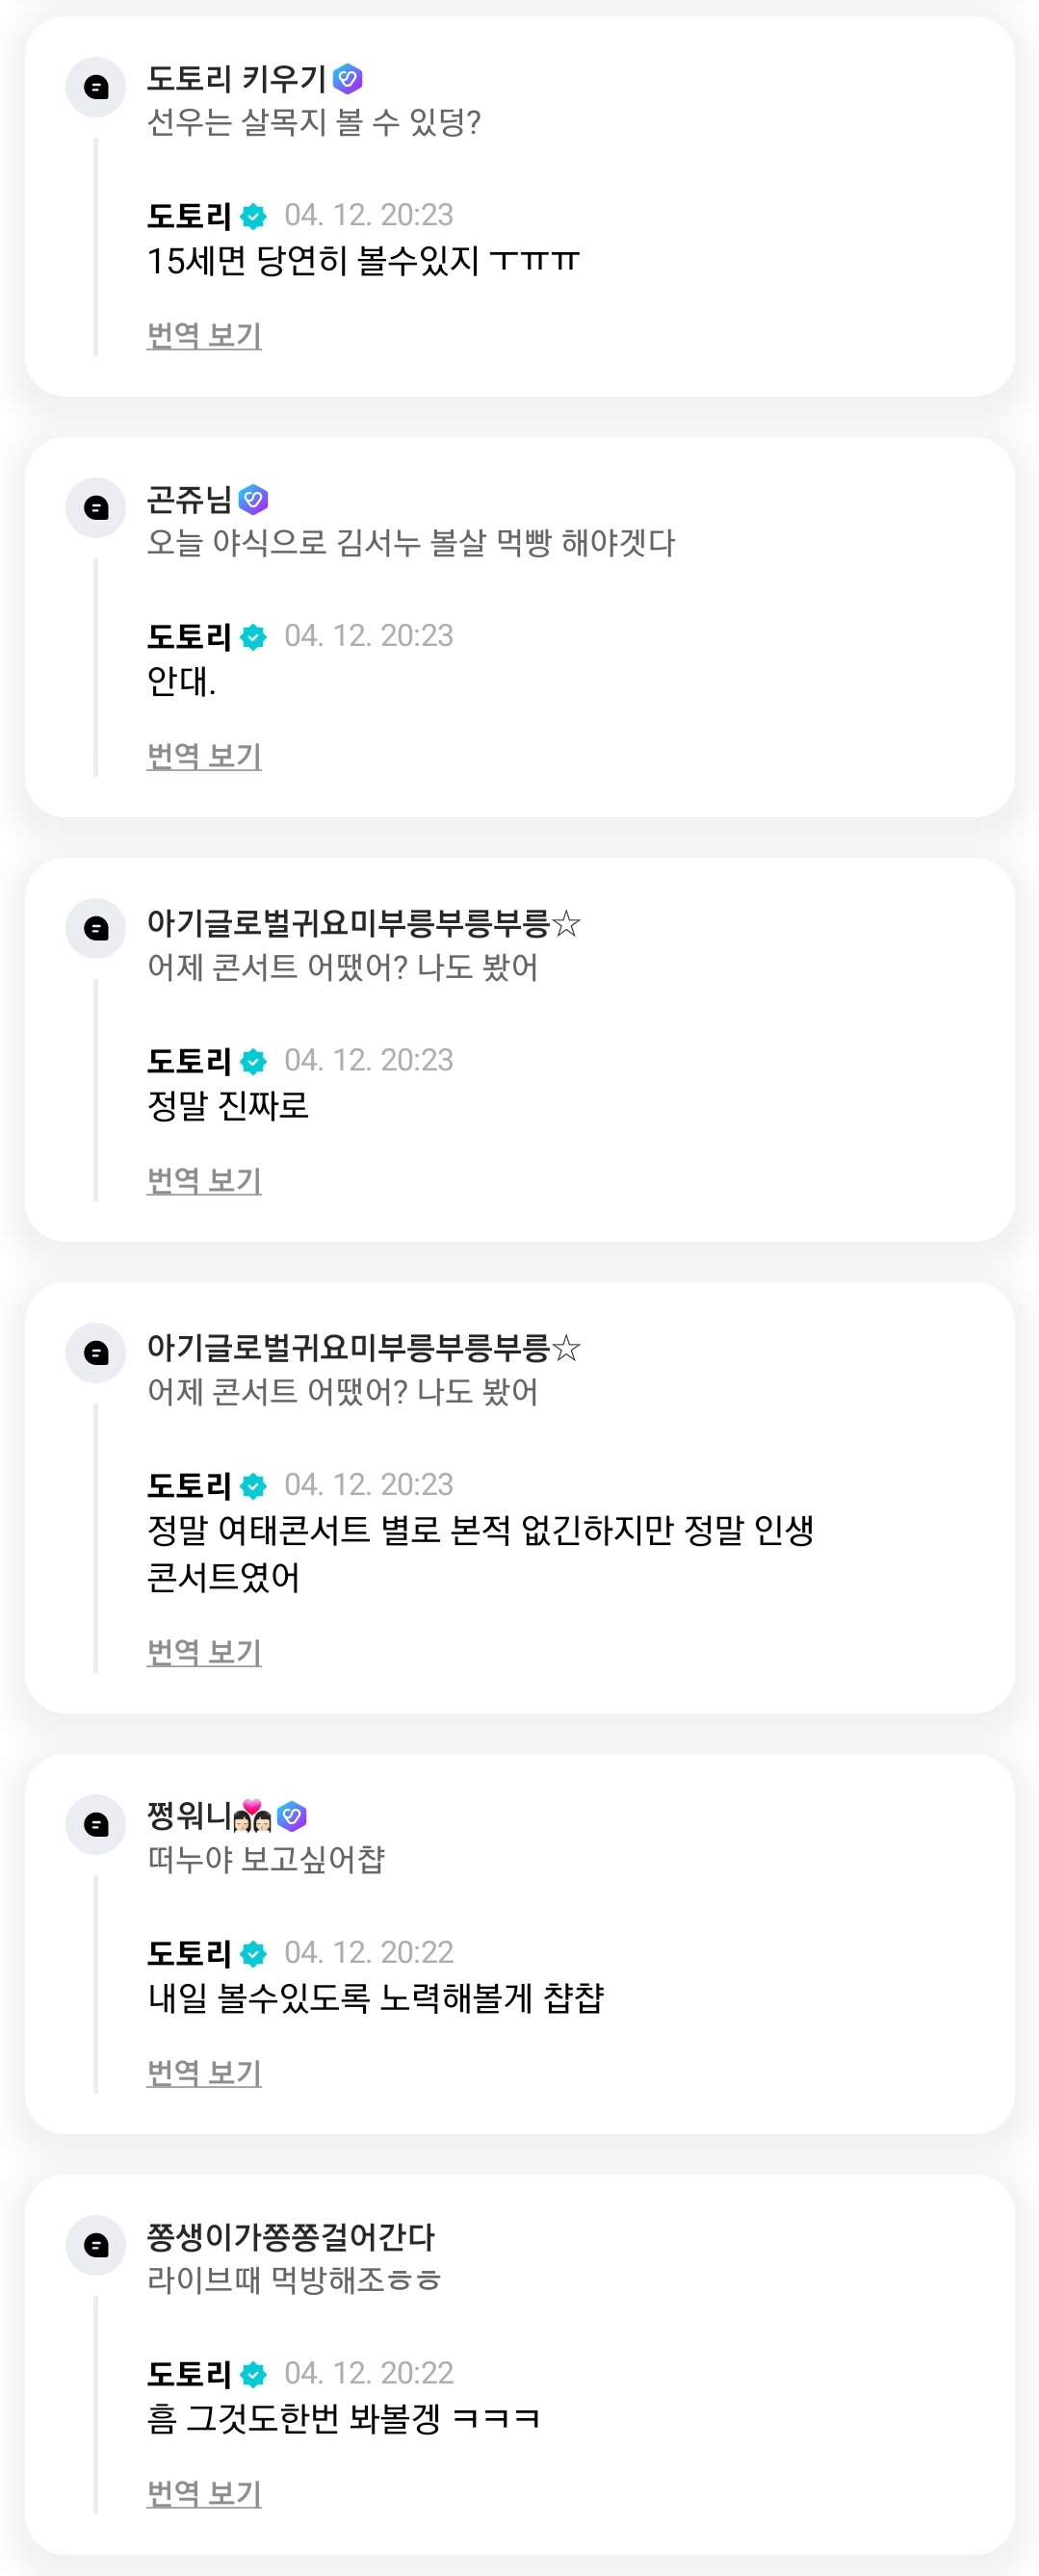
Task: Tap 쩡워니's profile avatar icon
Action: pyautogui.click(x=96, y=1824)
